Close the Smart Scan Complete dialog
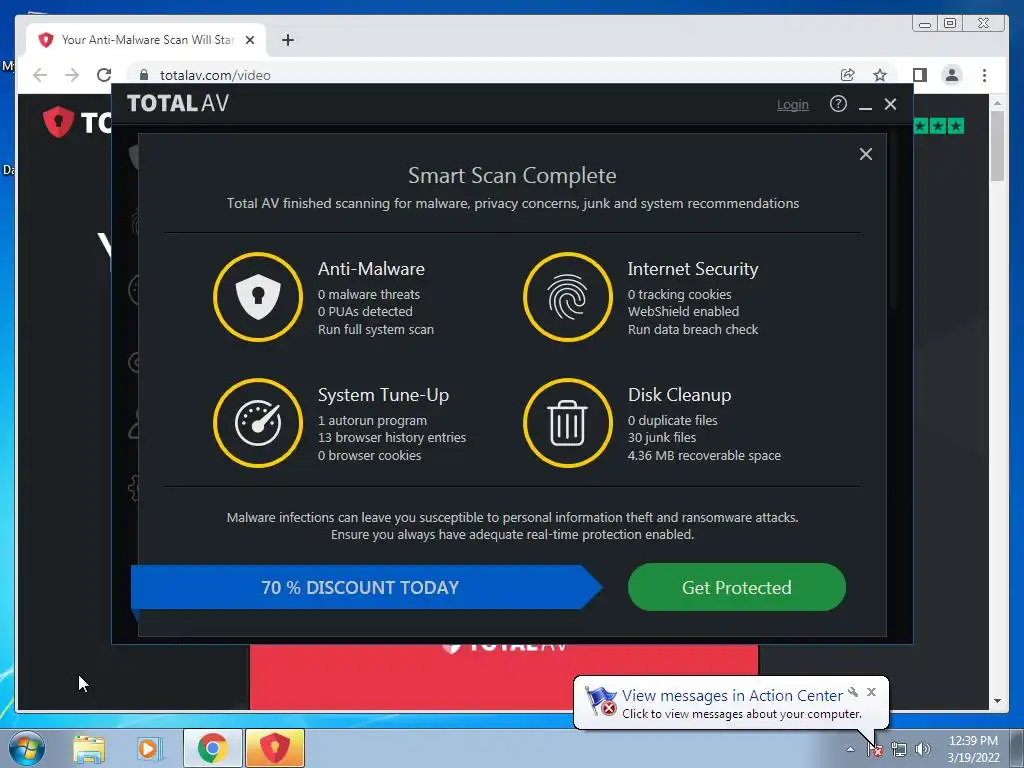Screen dimensions: 1024x768 click(865, 154)
